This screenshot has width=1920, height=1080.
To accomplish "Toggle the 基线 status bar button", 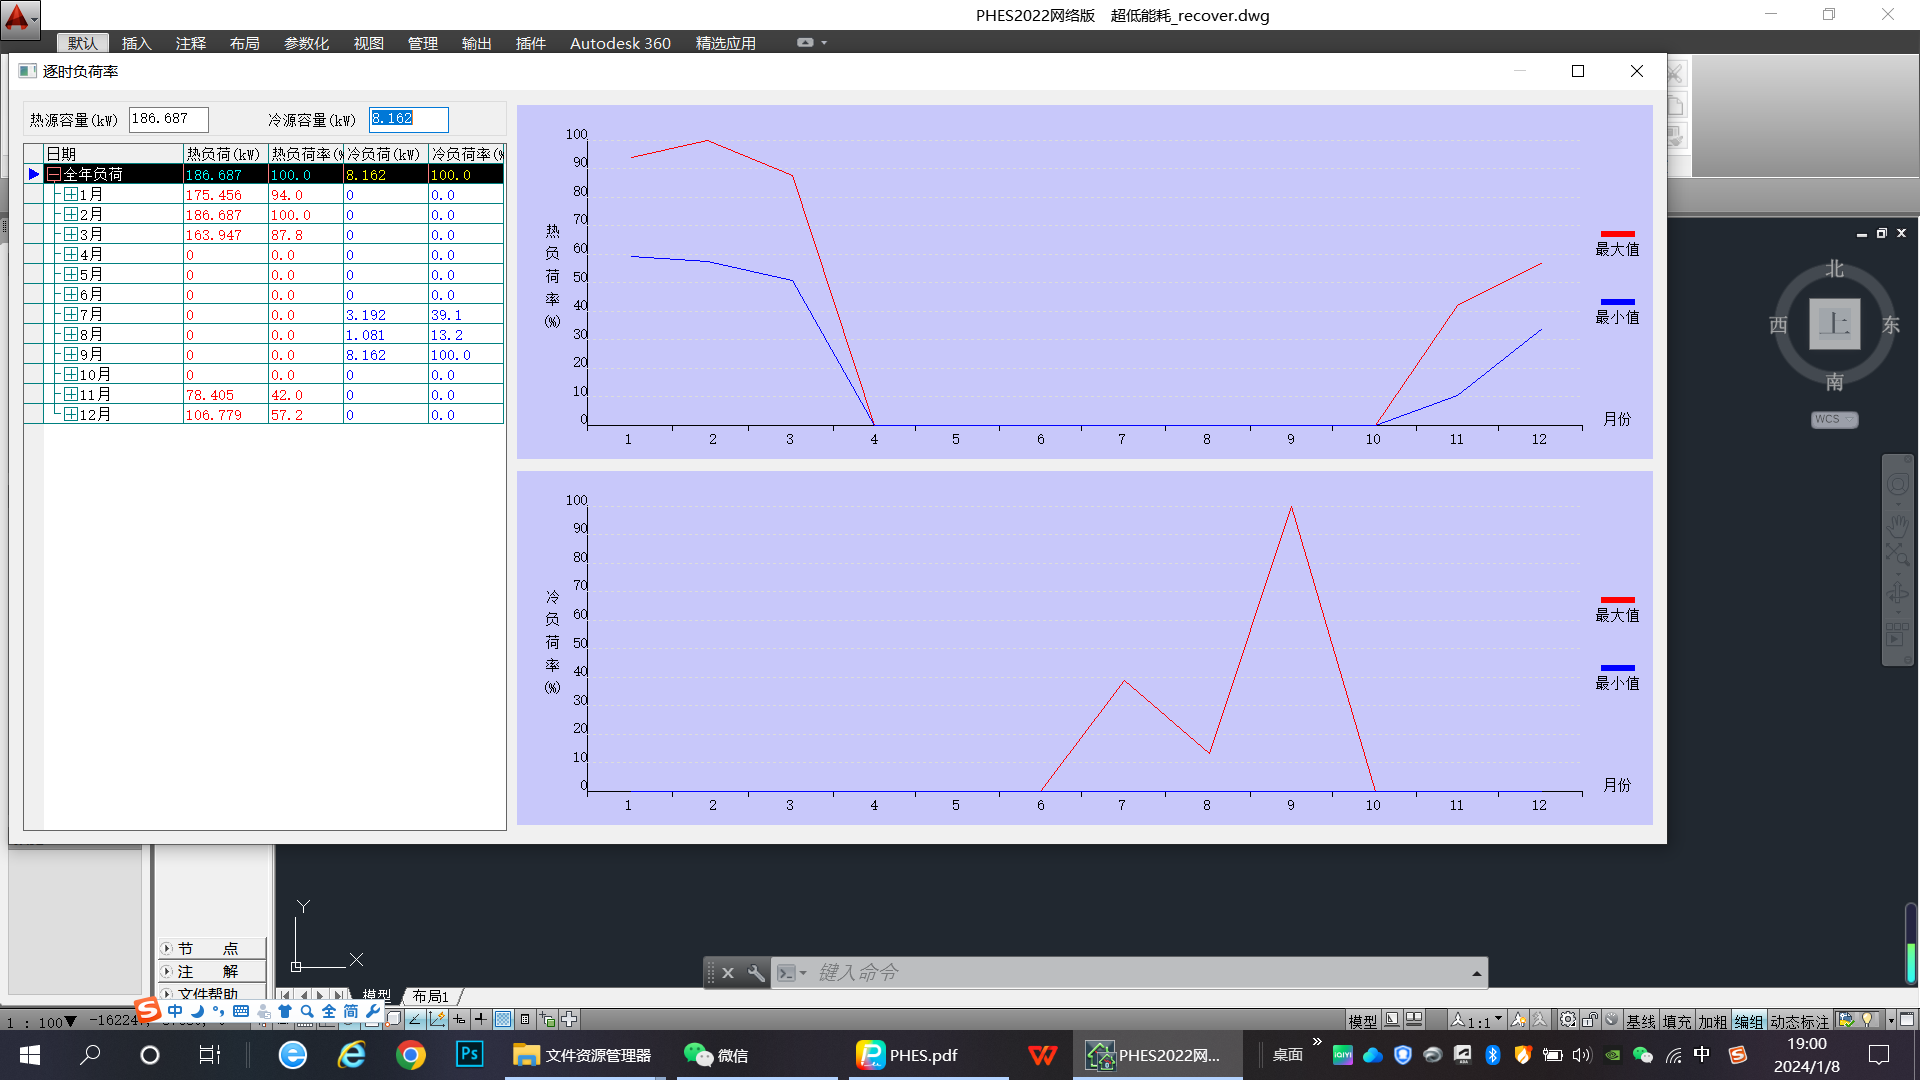I will [1640, 1021].
